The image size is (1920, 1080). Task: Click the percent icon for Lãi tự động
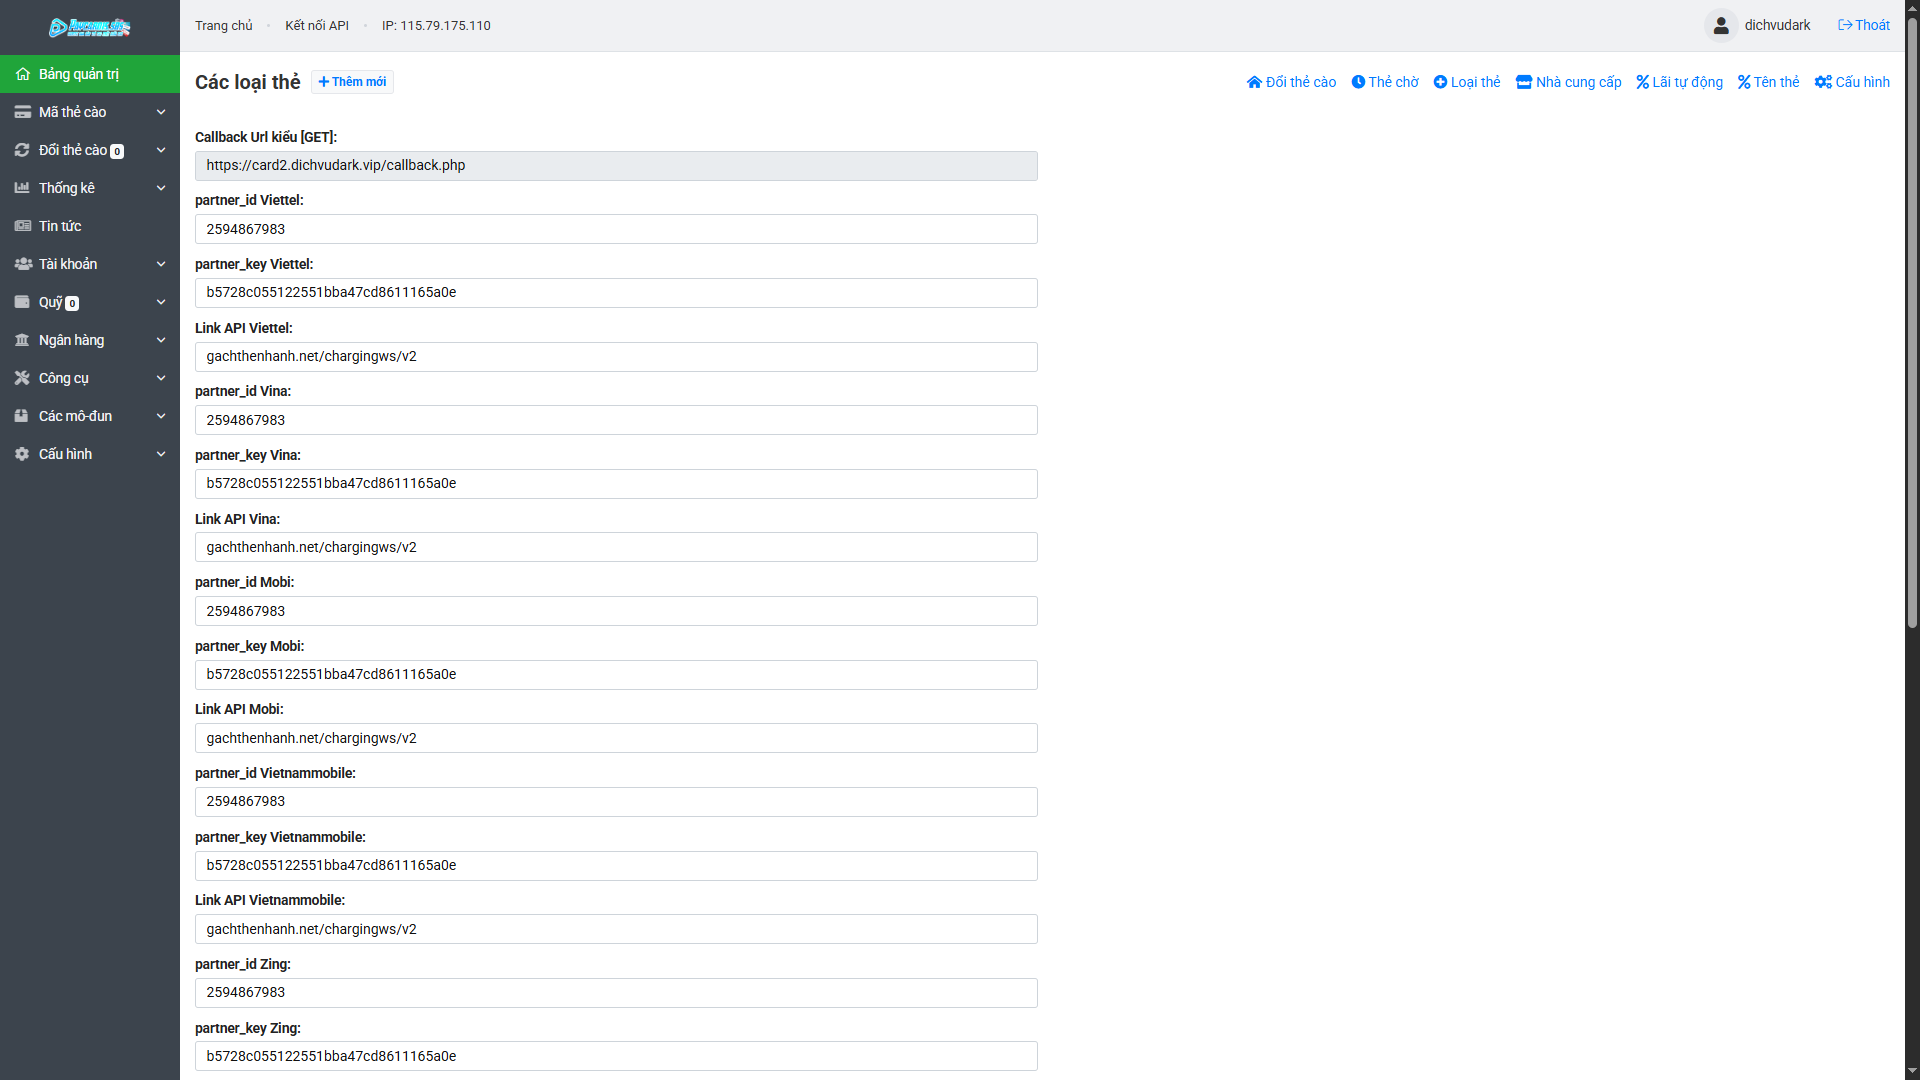tap(1642, 82)
